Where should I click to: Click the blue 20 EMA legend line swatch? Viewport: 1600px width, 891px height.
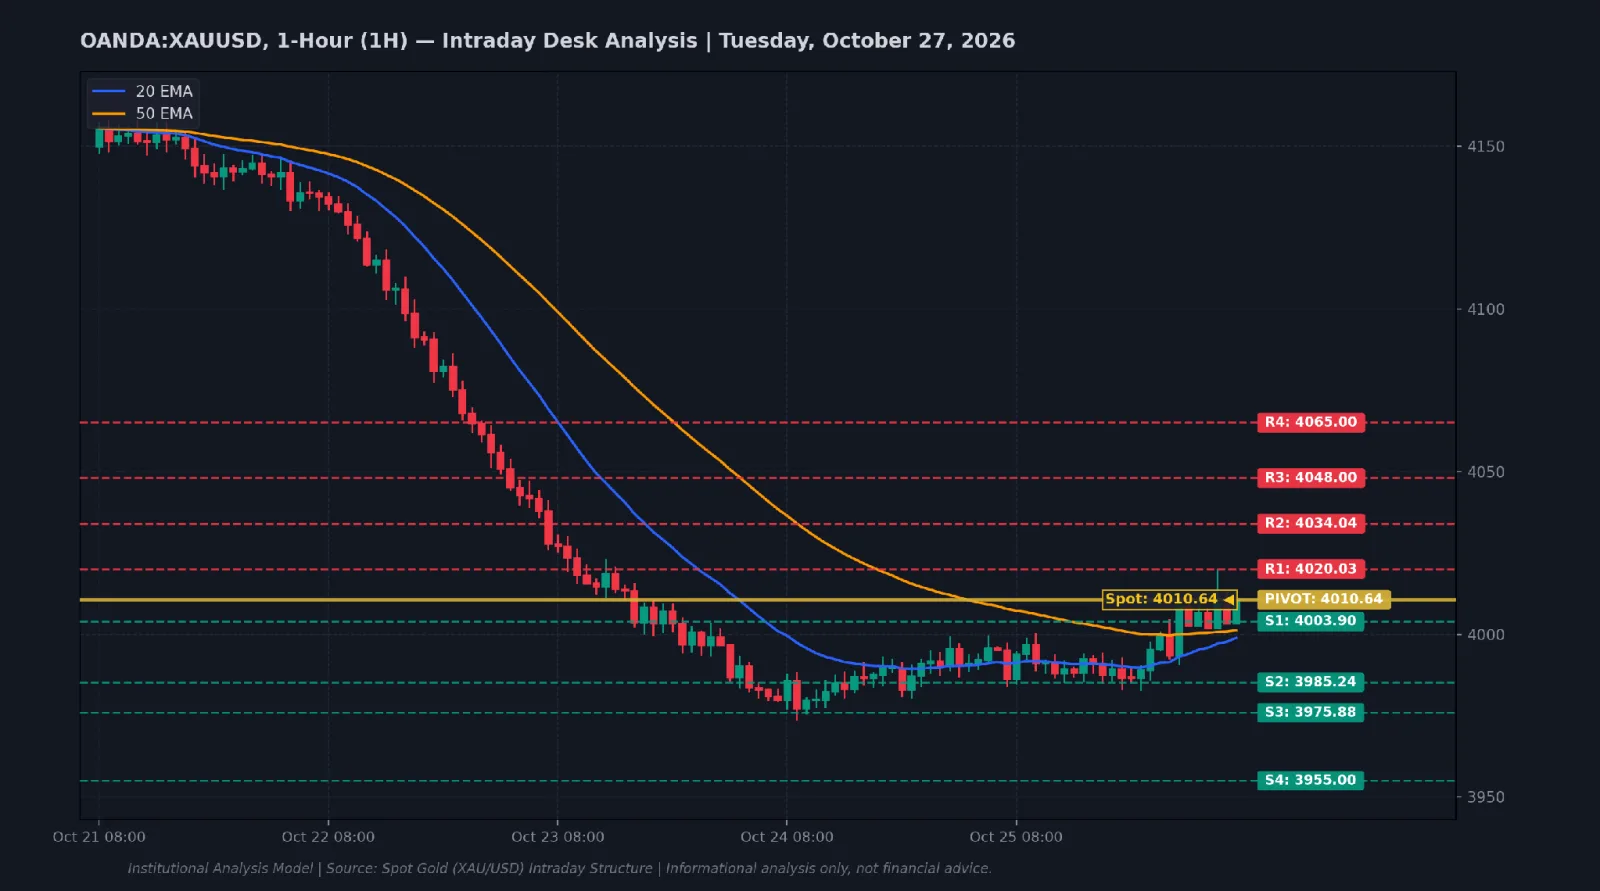click(x=109, y=91)
